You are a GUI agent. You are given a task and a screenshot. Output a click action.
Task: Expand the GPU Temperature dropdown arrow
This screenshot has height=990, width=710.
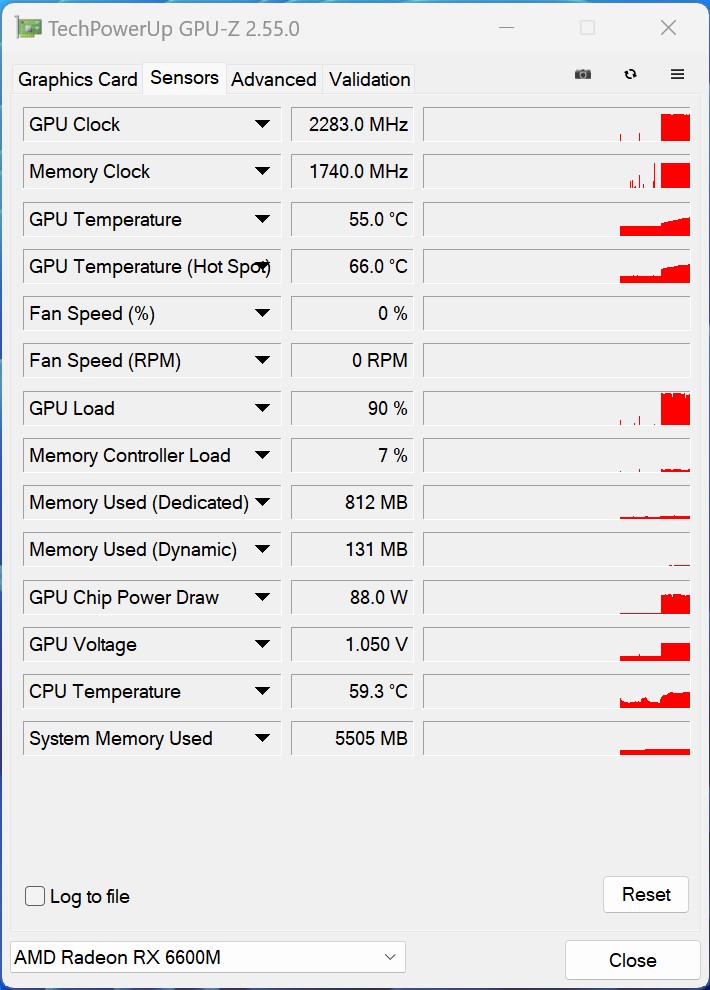(x=262, y=220)
